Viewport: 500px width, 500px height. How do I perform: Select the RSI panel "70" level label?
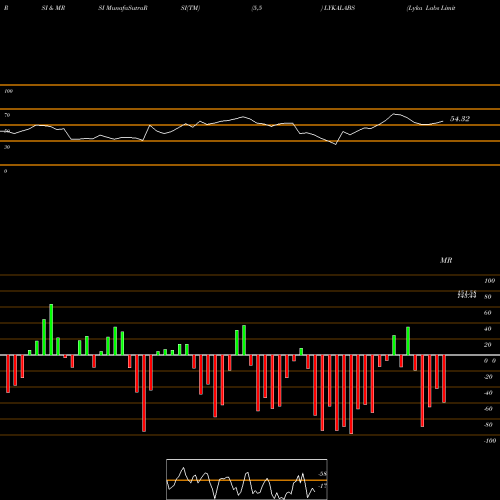(x=7, y=115)
